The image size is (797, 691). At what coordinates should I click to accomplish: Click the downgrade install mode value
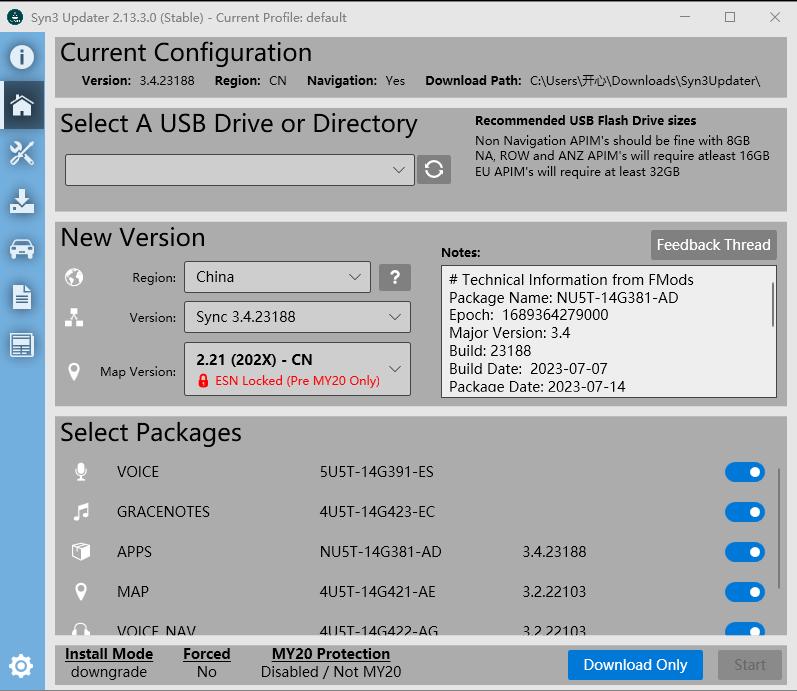tap(109, 672)
